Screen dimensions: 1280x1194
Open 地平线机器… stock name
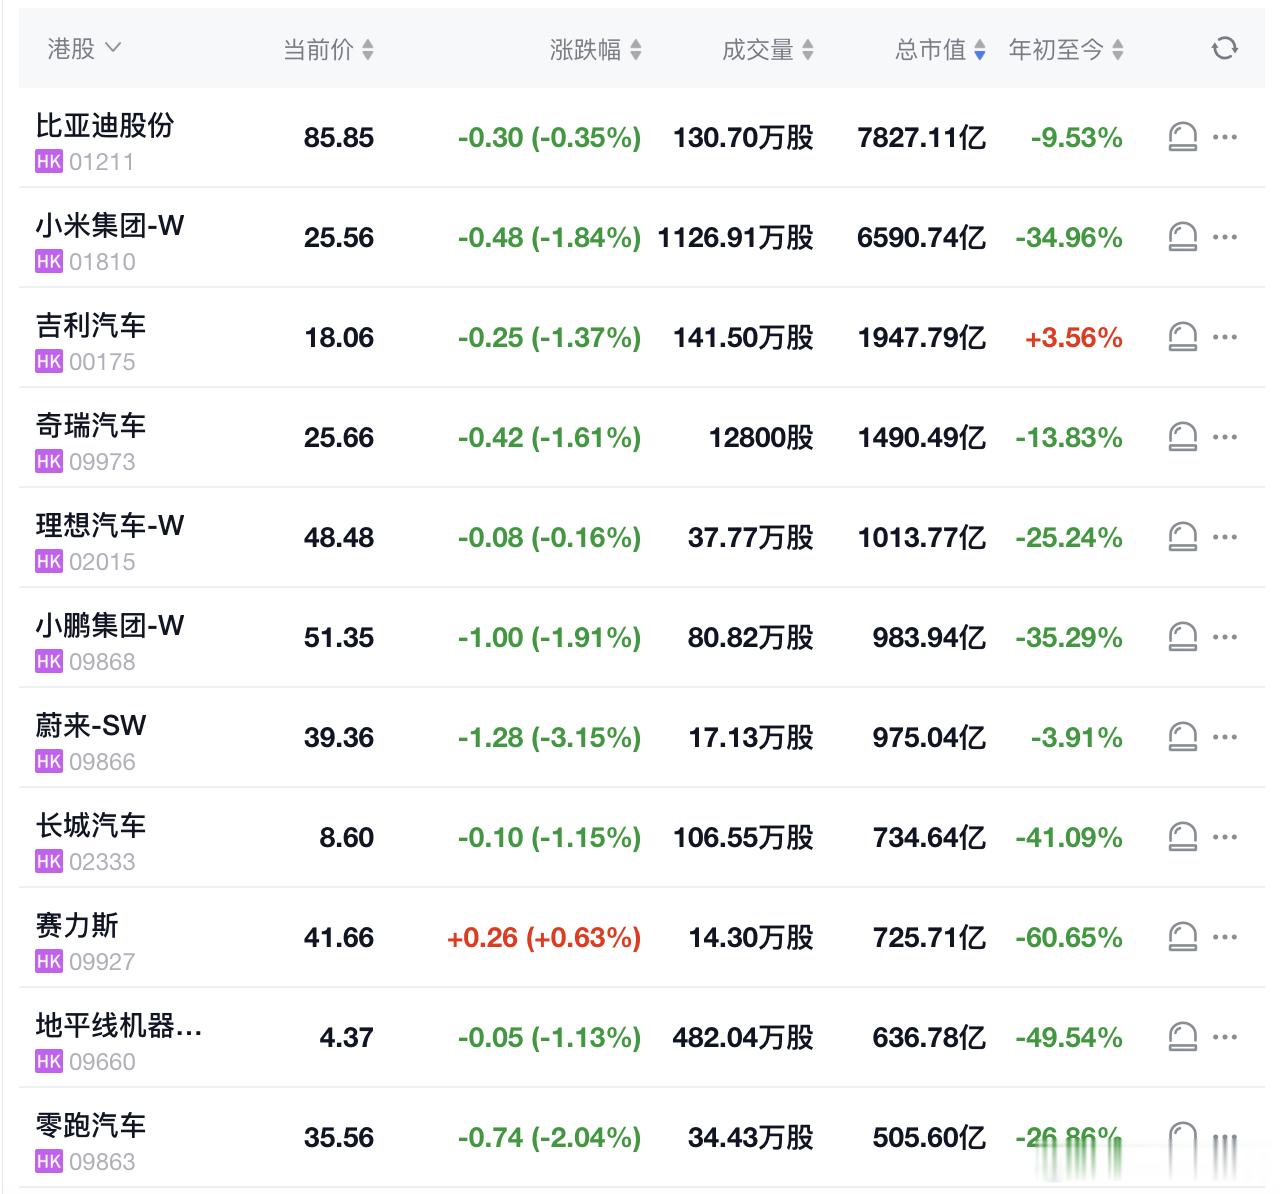[119, 1025]
